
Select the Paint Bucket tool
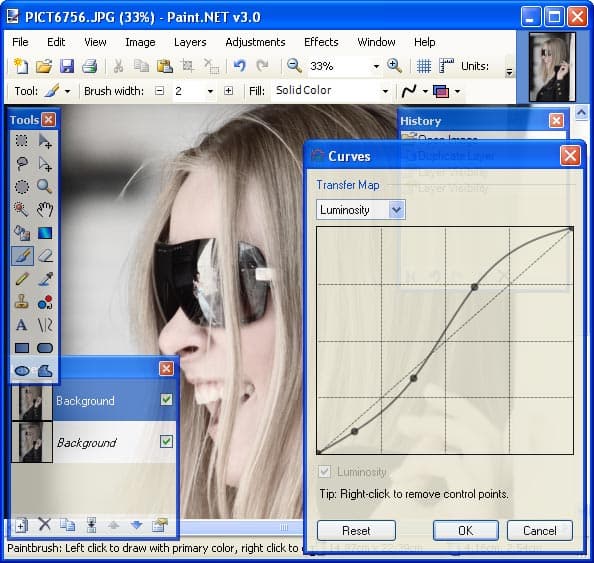tap(22, 233)
